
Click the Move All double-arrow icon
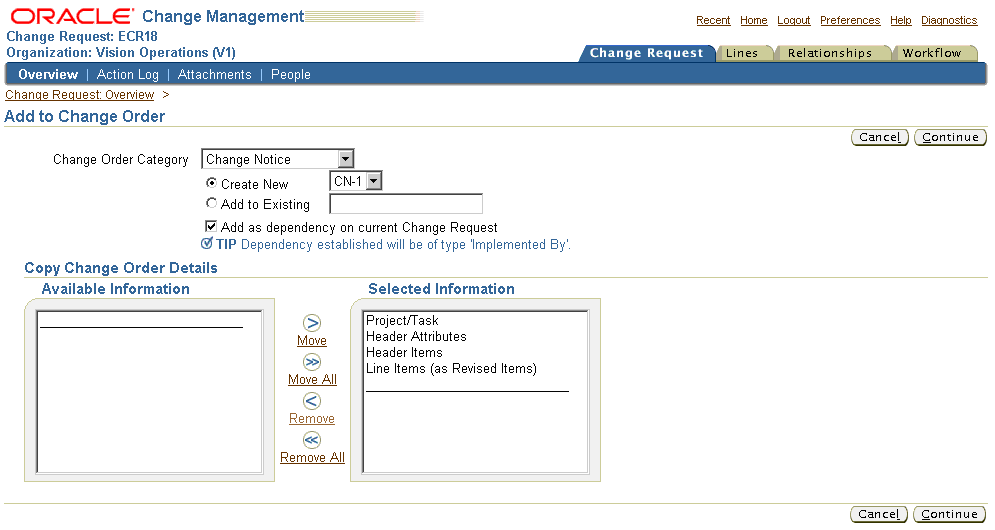click(x=312, y=362)
